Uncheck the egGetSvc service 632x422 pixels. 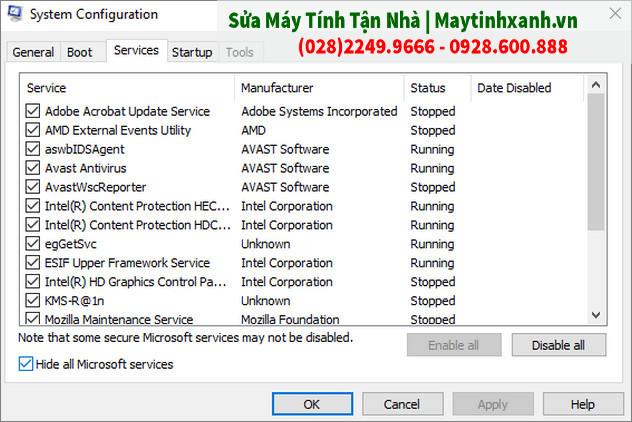tap(33, 243)
